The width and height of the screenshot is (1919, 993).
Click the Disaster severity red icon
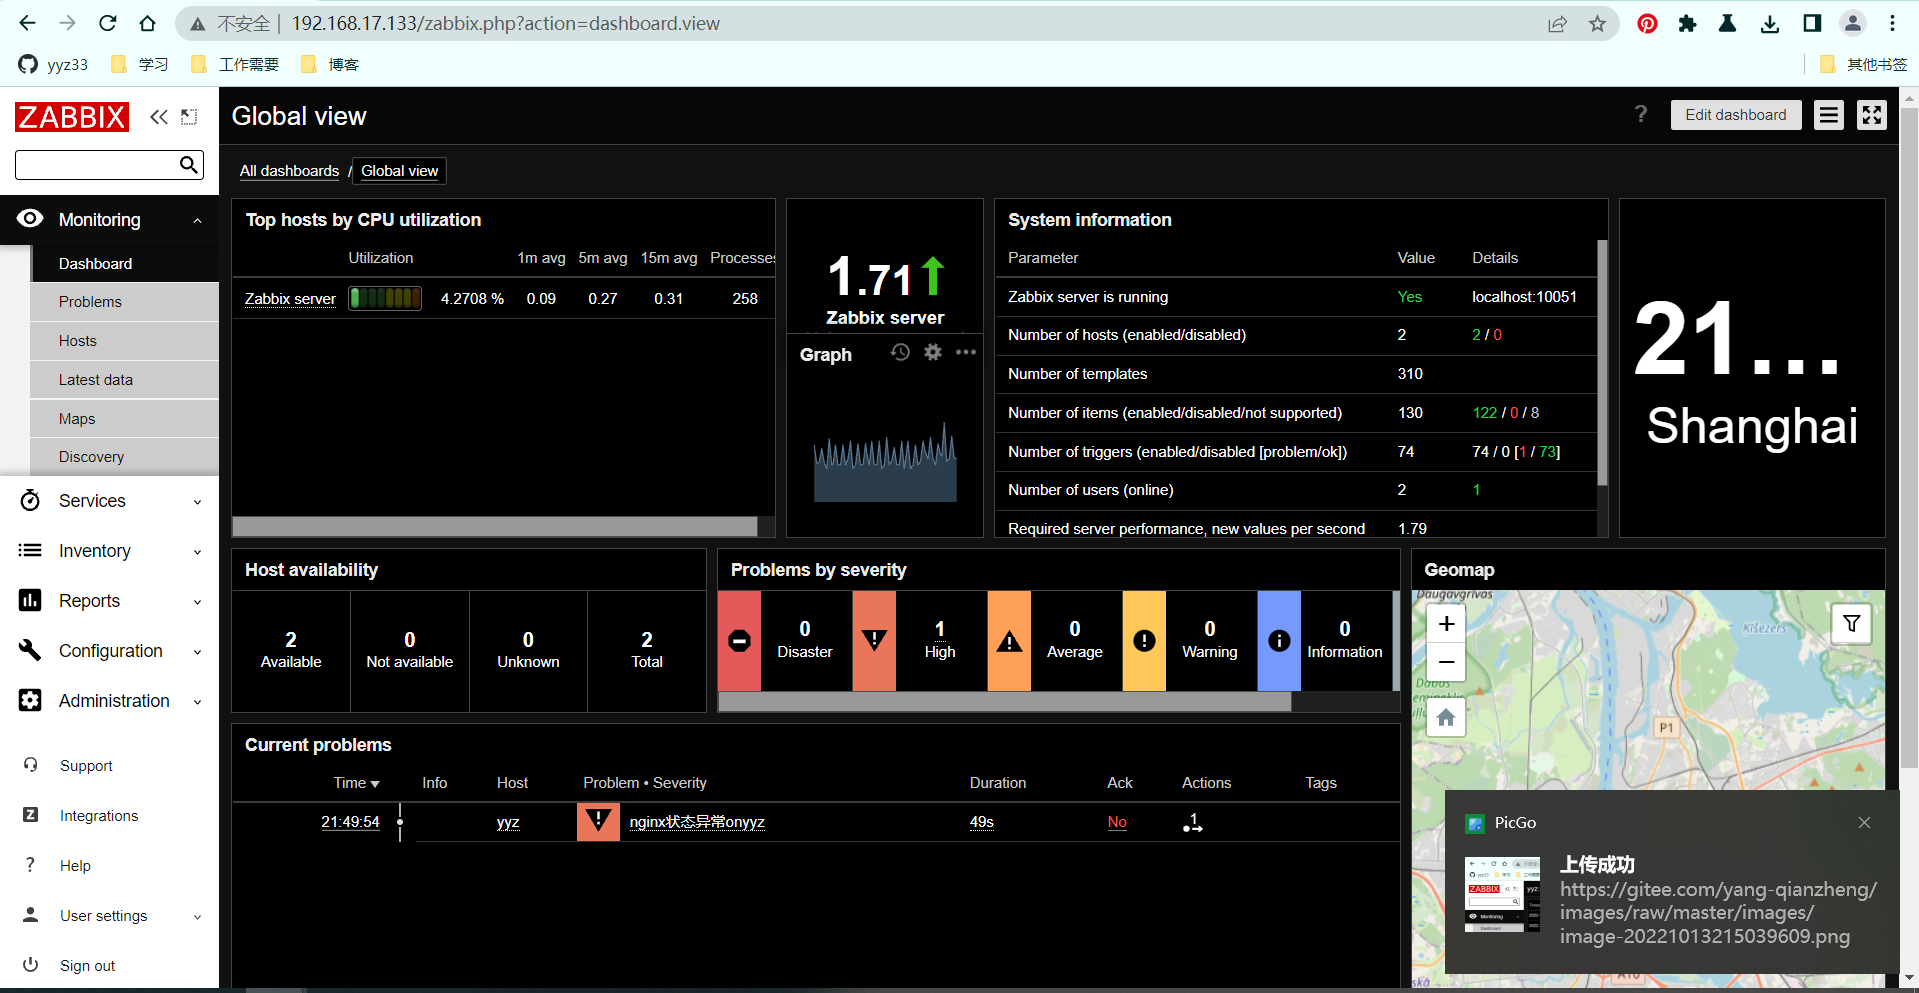[x=740, y=641]
